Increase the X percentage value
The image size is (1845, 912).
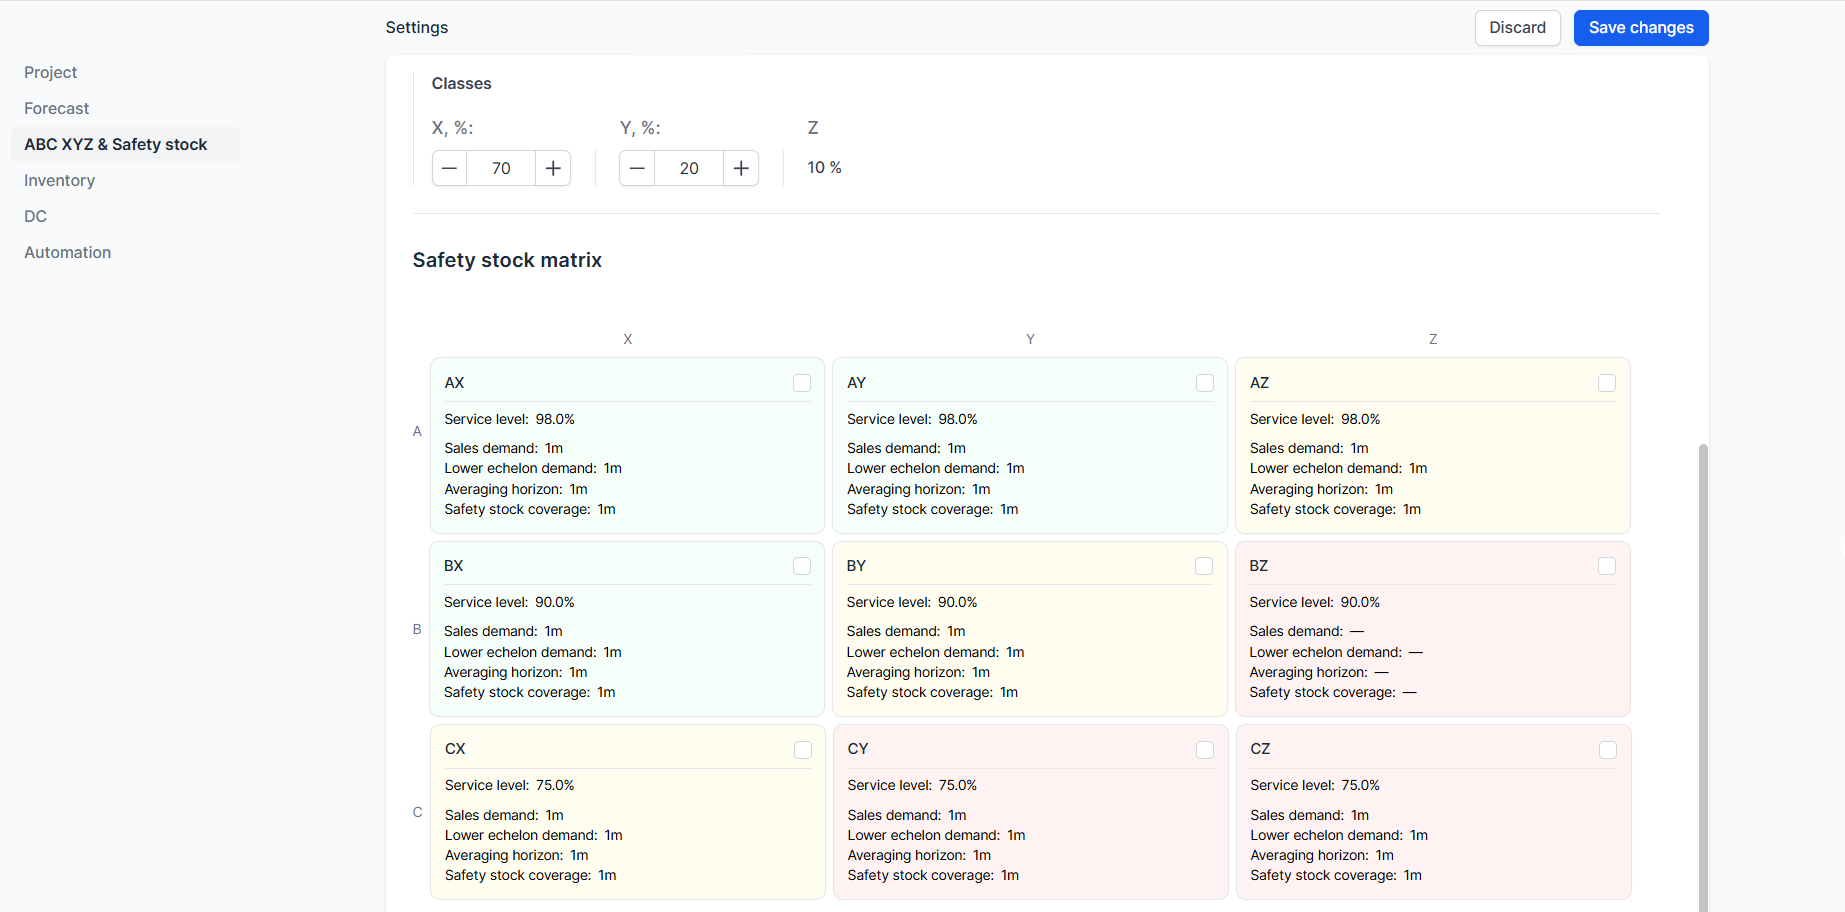pyautogui.click(x=553, y=168)
